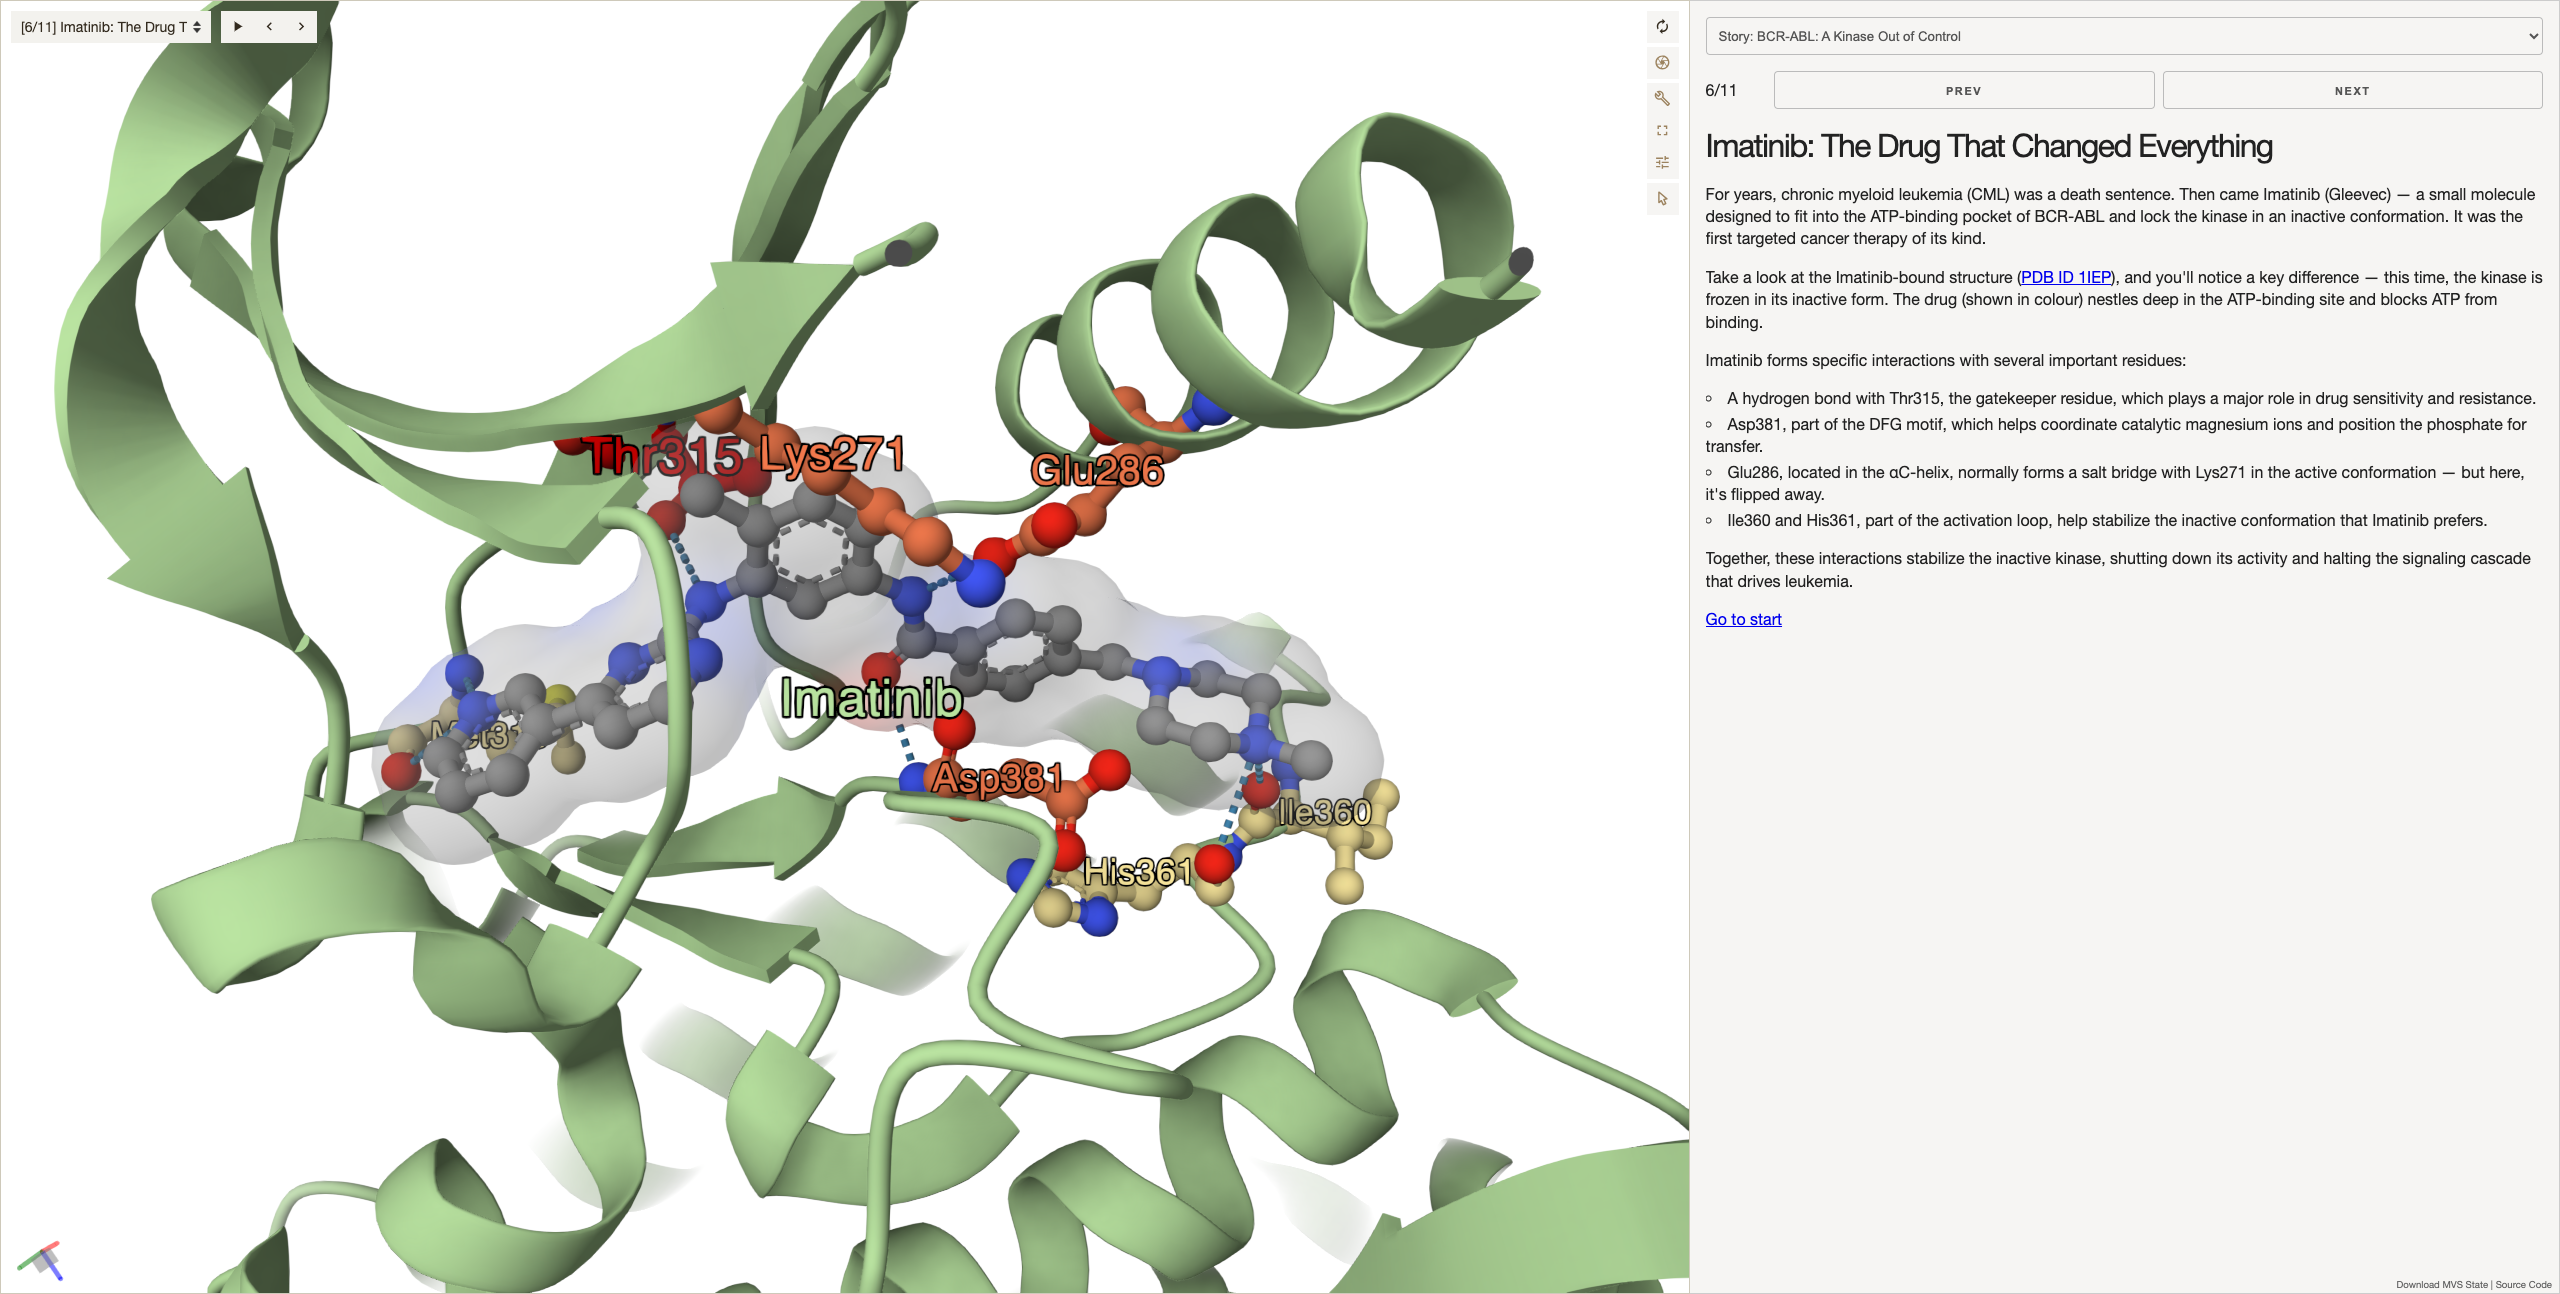Click the Glu286 residue label
The image size is (2560, 1294).
pyautogui.click(x=1097, y=470)
